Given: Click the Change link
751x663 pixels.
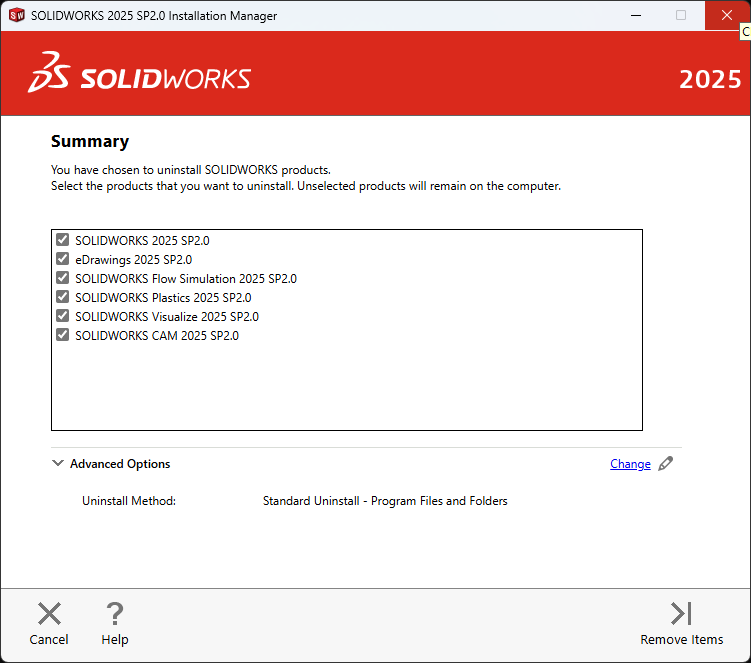Looking at the screenshot, I should point(630,464).
